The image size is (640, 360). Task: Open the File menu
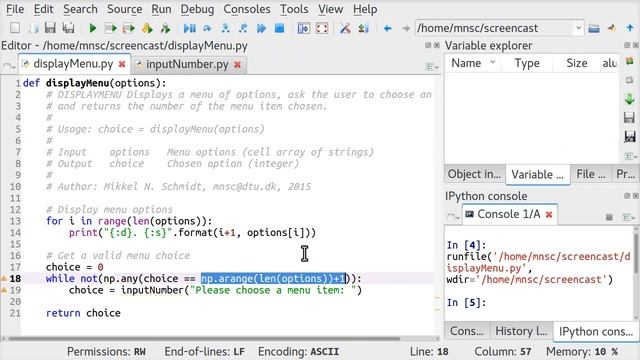click(15, 9)
